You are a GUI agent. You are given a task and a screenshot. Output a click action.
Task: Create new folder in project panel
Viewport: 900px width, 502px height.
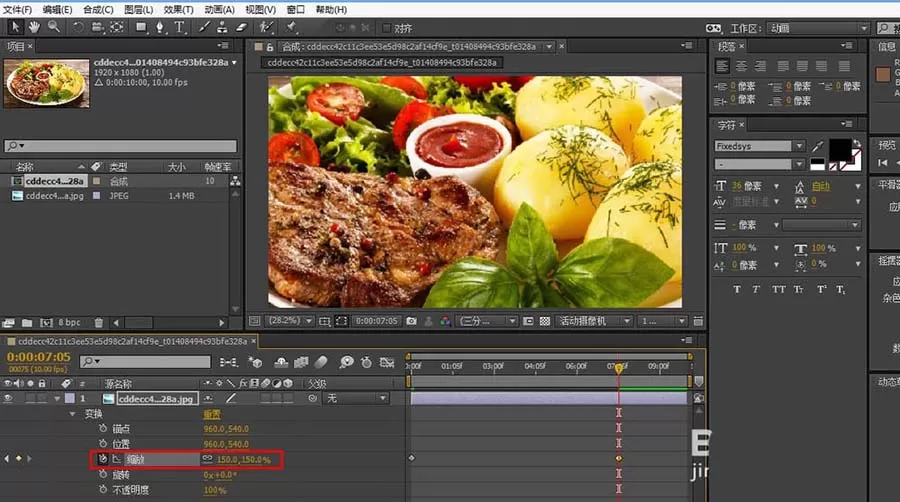pyautogui.click(x=27, y=323)
